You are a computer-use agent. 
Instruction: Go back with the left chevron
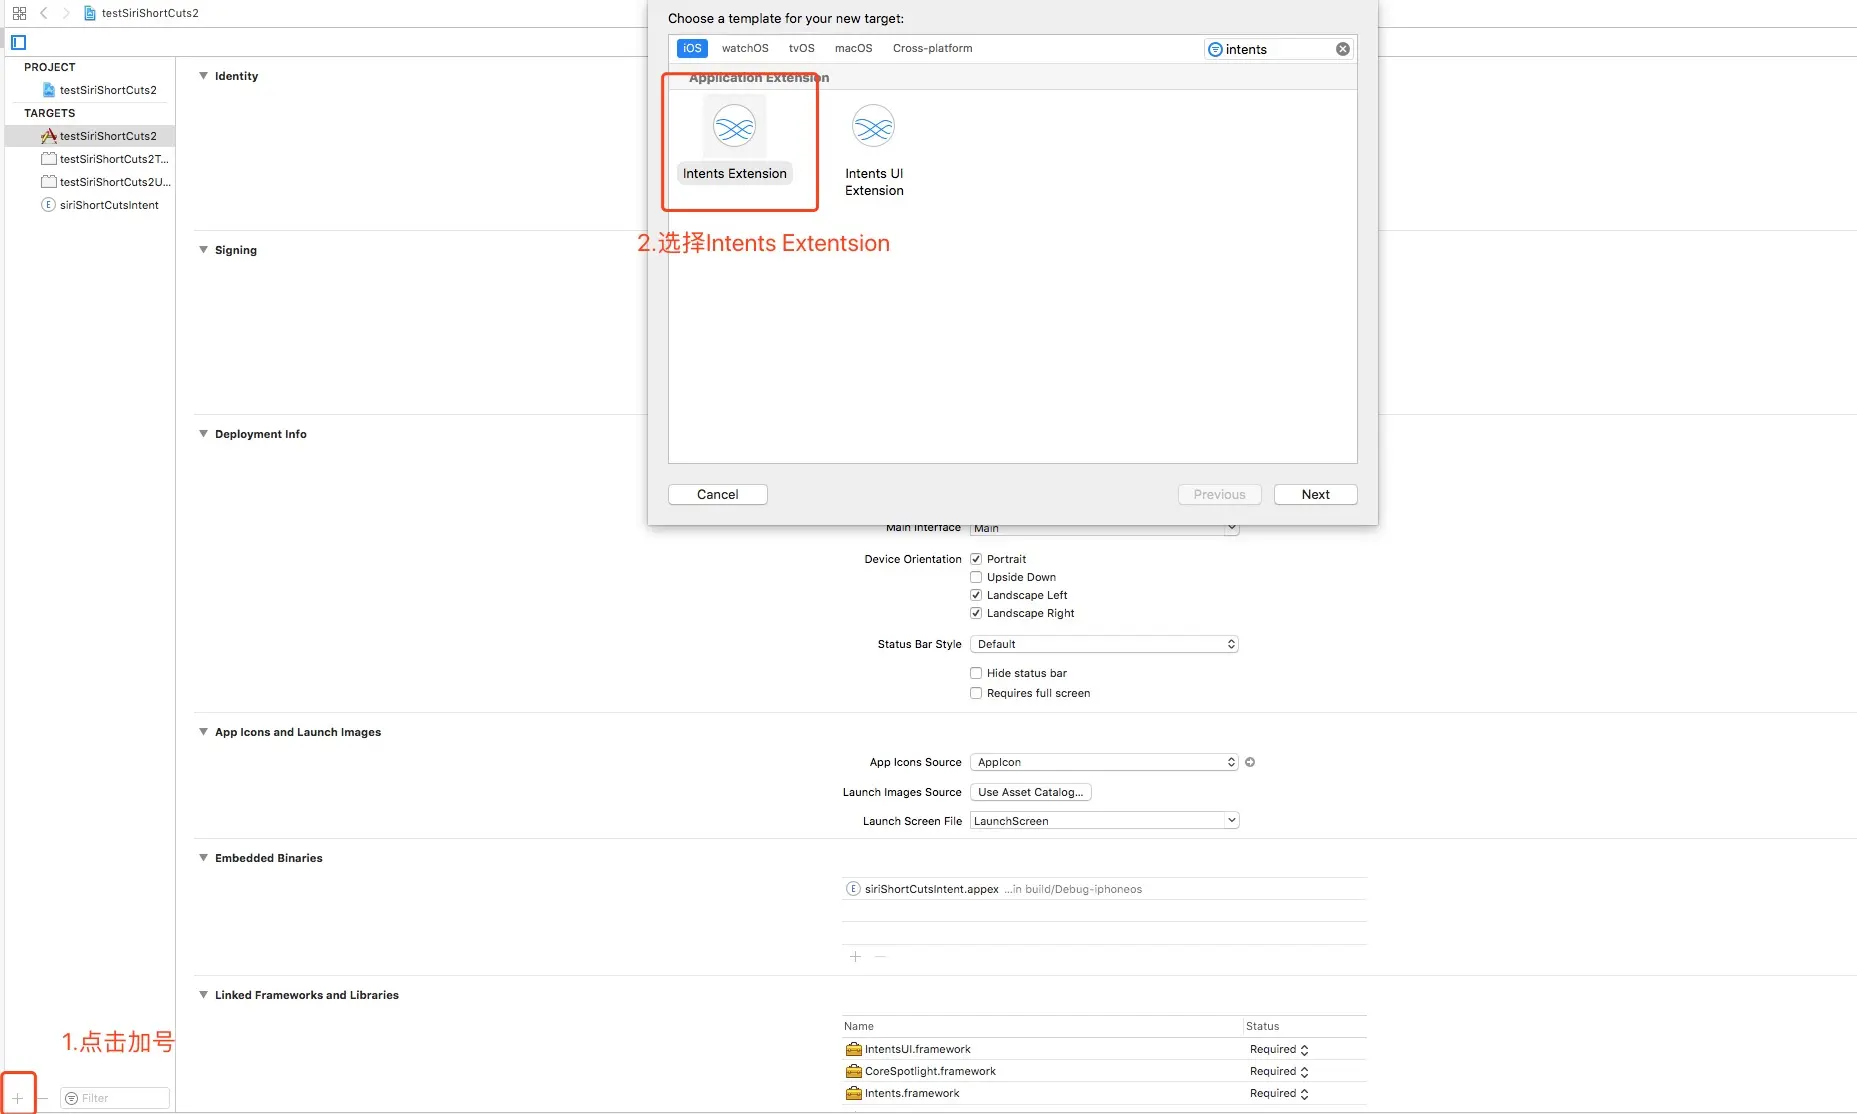[x=44, y=13]
